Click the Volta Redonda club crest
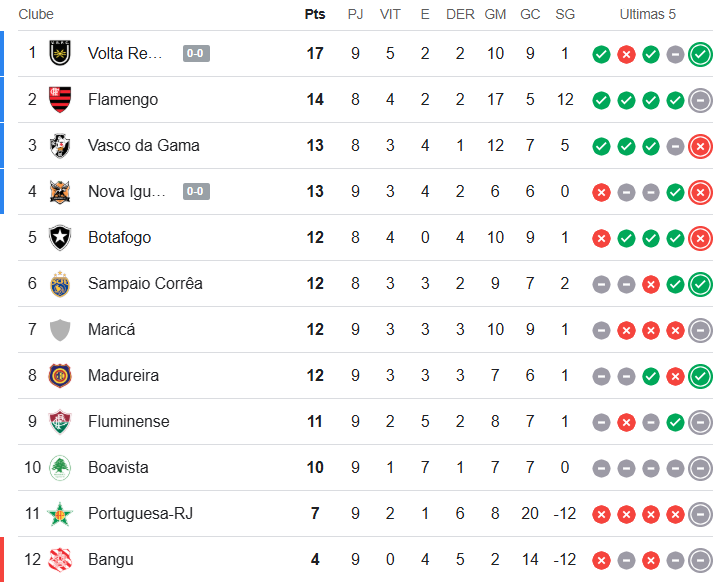The height and width of the screenshot is (582, 728). [x=61, y=53]
